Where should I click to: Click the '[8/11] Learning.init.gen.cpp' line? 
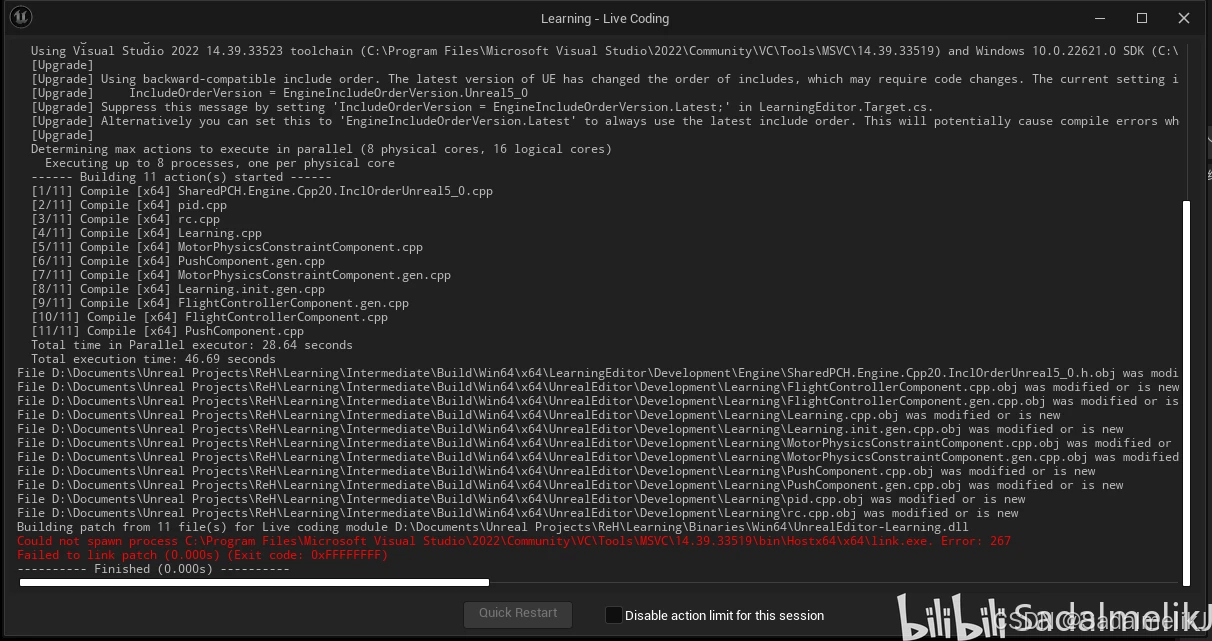point(178,289)
